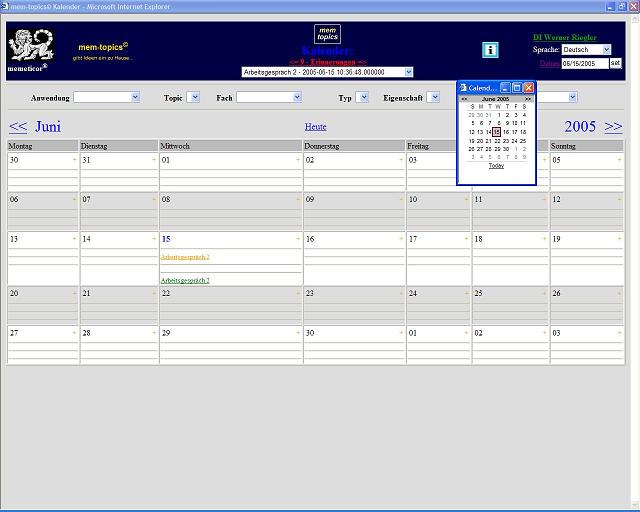
Task: Open the orange Arbeitsgespräch 2 entry
Action: coord(185,257)
